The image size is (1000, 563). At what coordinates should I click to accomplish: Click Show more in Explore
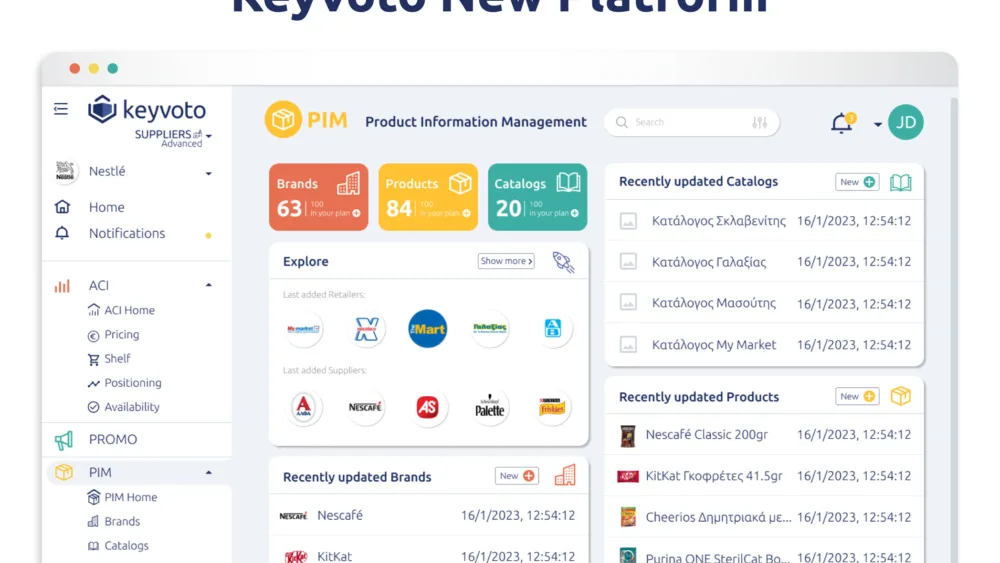506,261
